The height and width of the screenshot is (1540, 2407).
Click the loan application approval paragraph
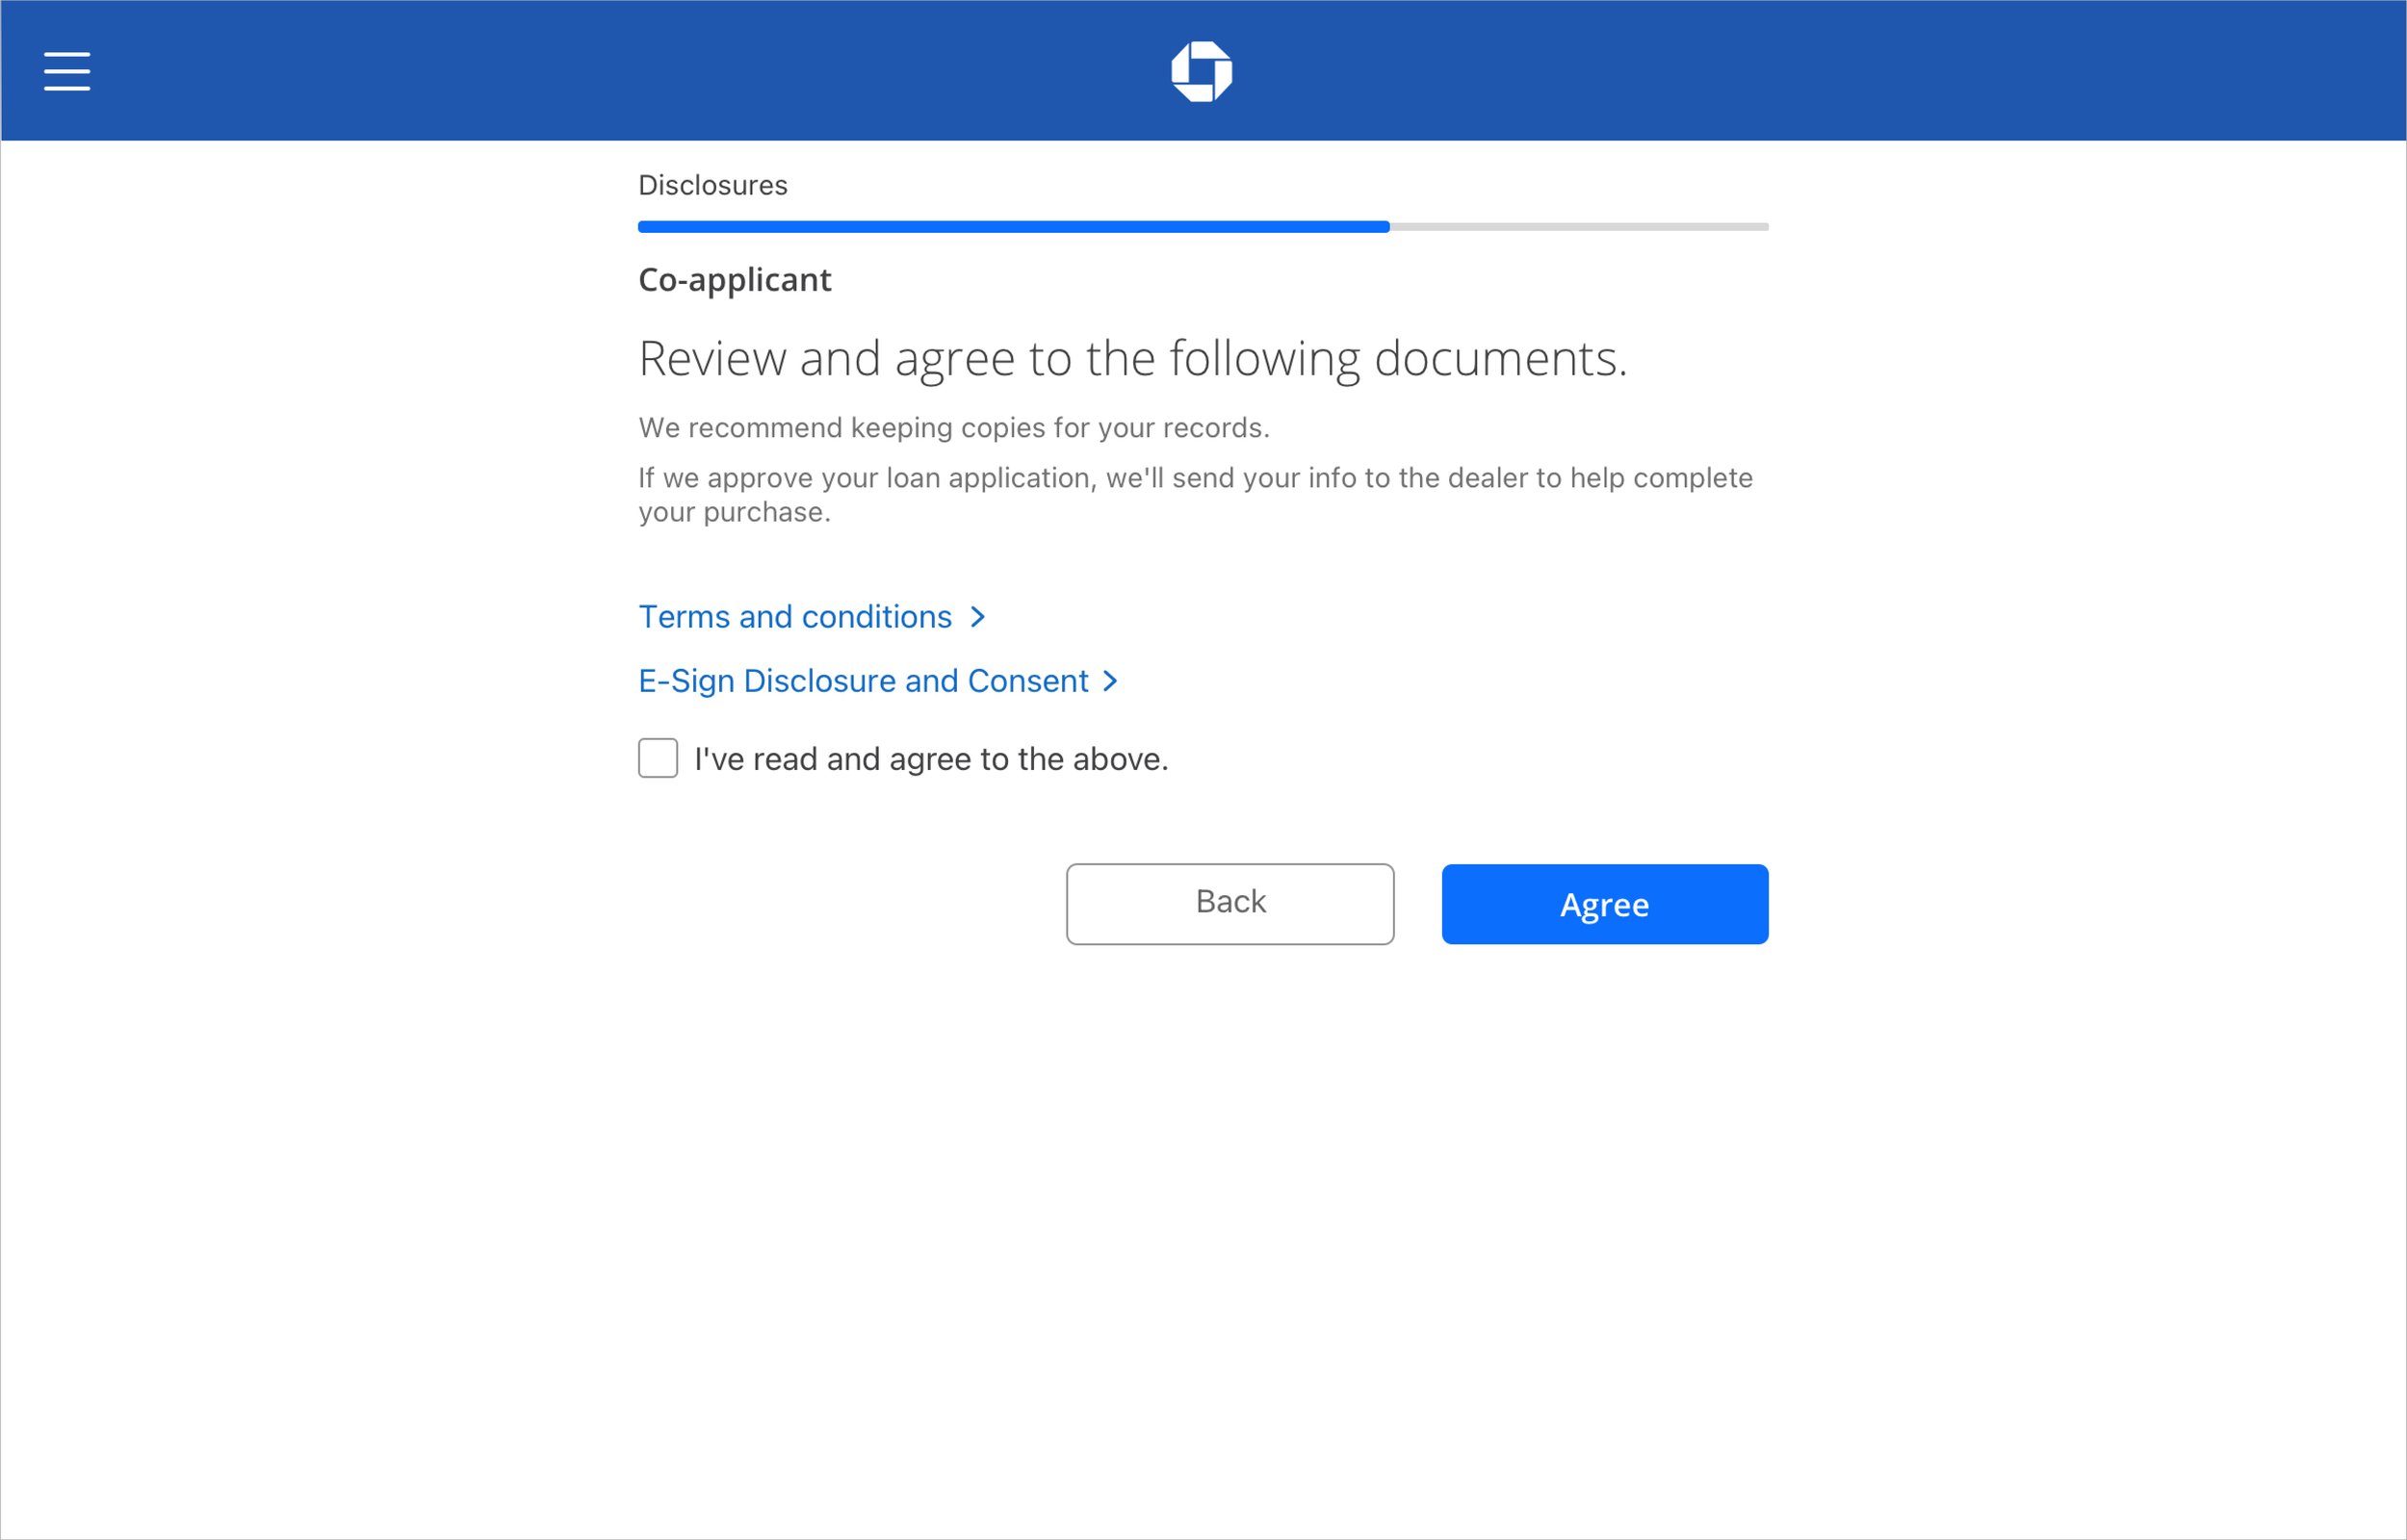[1194, 494]
